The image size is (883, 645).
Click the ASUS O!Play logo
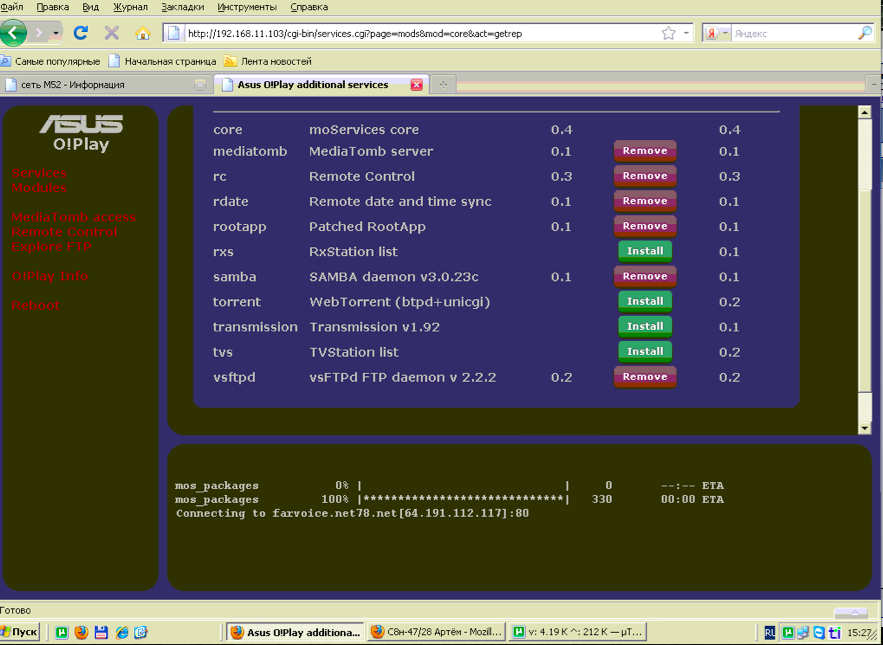(x=81, y=132)
